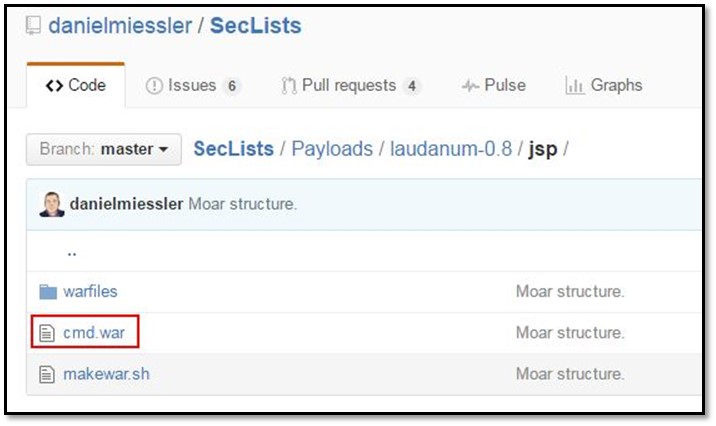Go up to parent directory (..)
The width and height of the screenshot is (716, 426).
pyautogui.click(x=72, y=252)
